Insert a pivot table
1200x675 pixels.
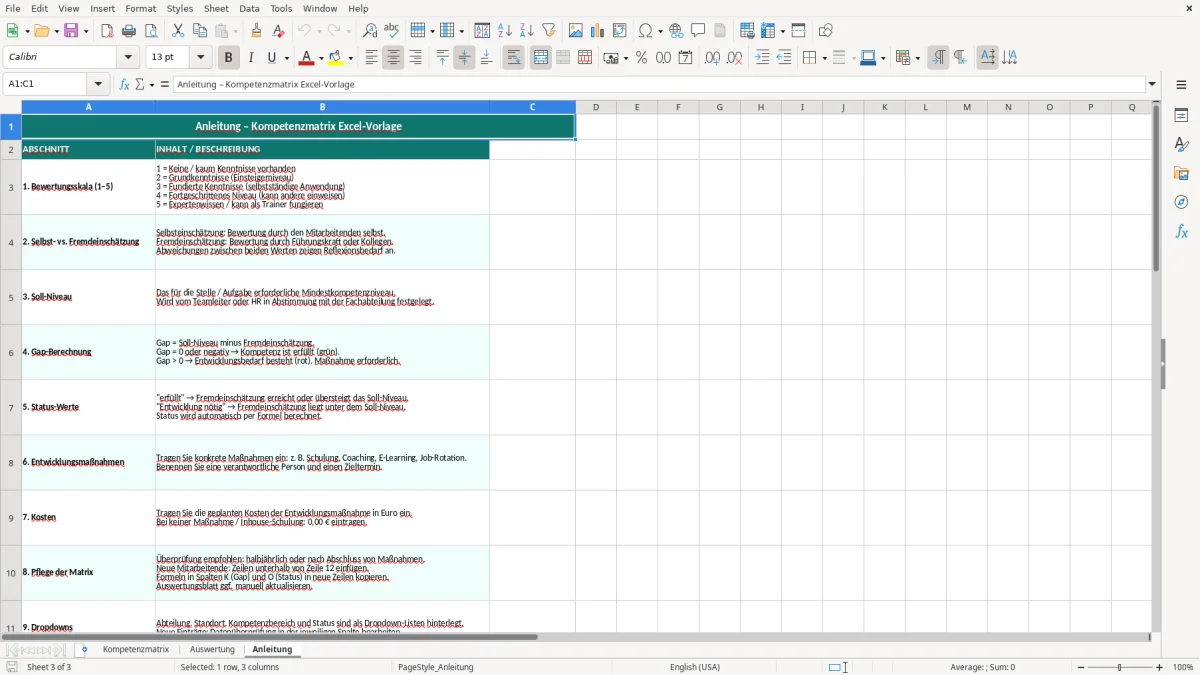tap(620, 31)
